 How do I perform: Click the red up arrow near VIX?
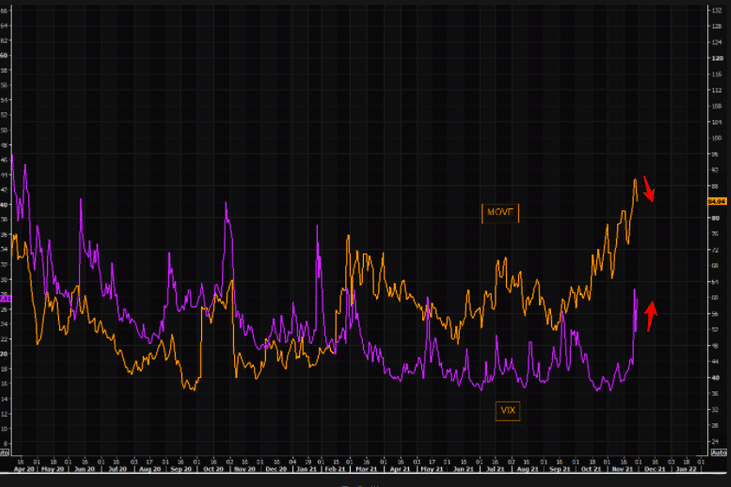coord(651,315)
